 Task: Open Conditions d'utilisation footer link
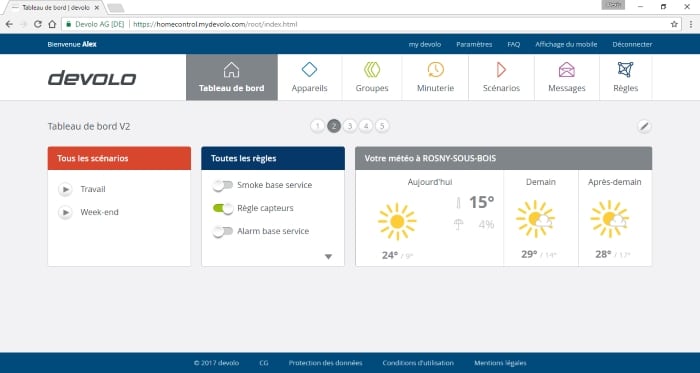pyautogui.click(x=418, y=363)
